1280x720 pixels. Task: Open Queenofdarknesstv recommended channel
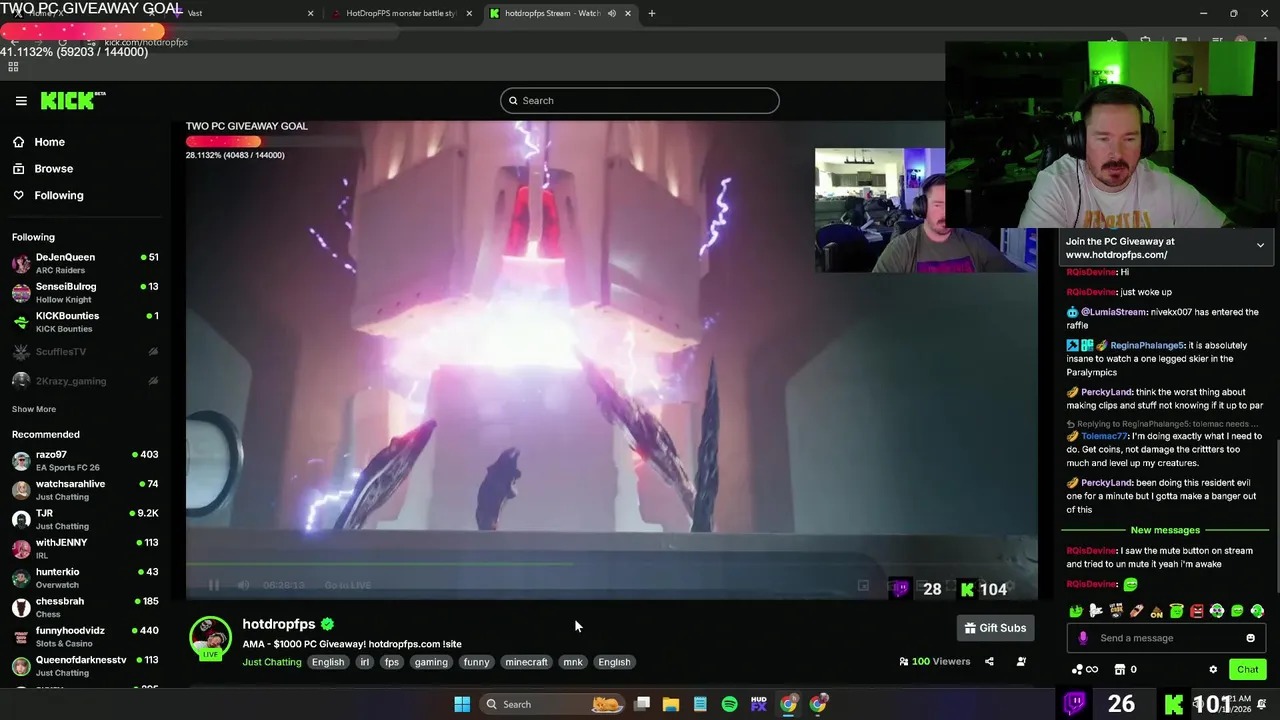coord(85,666)
